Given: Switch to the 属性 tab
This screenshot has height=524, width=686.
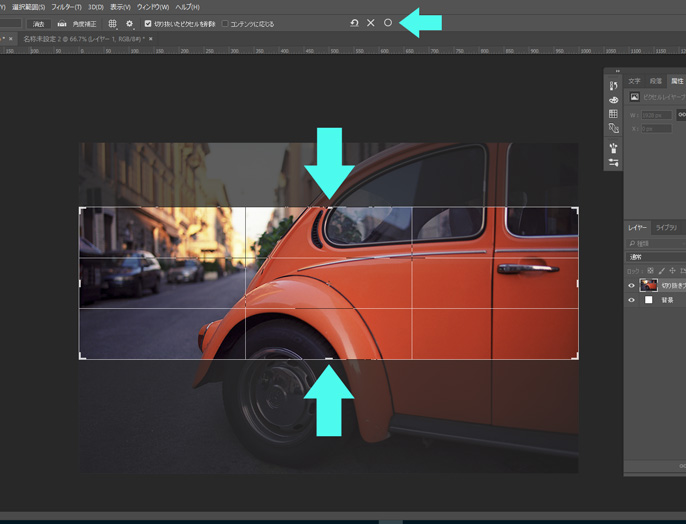Looking at the screenshot, I should click(x=677, y=81).
